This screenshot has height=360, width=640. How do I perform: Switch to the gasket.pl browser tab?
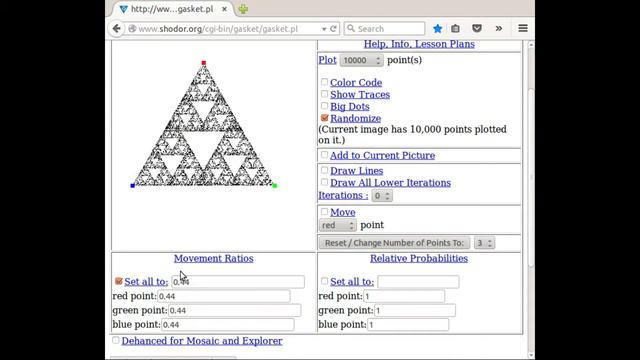click(172, 9)
